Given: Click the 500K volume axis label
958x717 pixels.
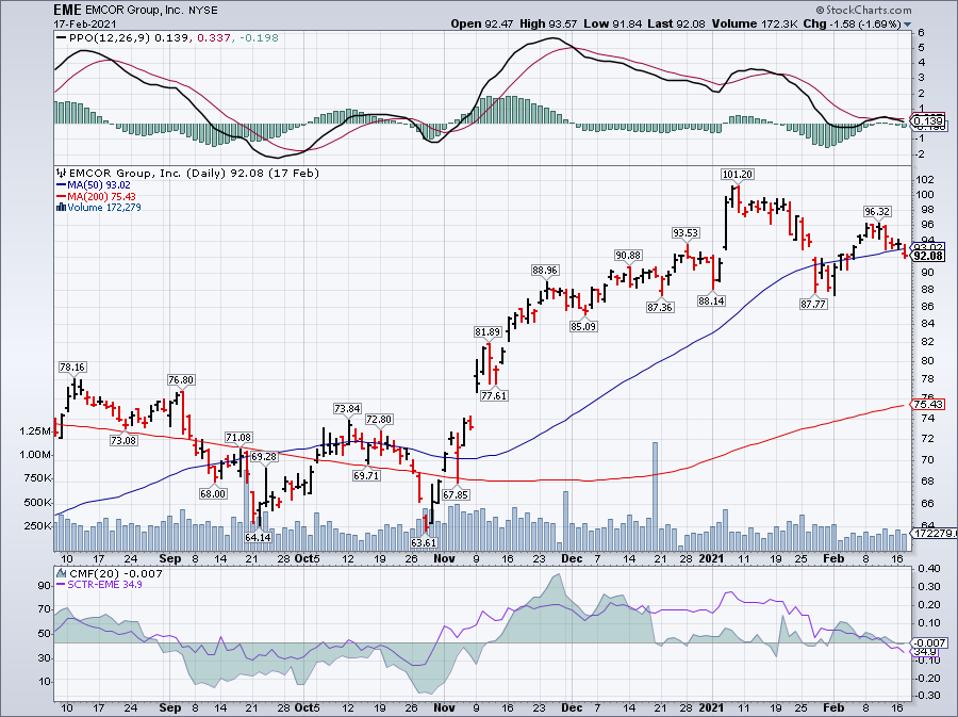Looking at the screenshot, I should (x=37, y=503).
